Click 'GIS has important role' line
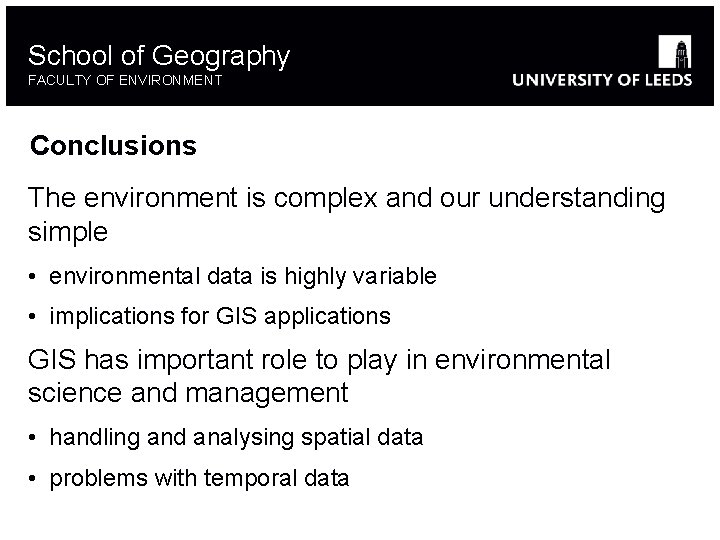The image size is (720, 540). [318, 360]
